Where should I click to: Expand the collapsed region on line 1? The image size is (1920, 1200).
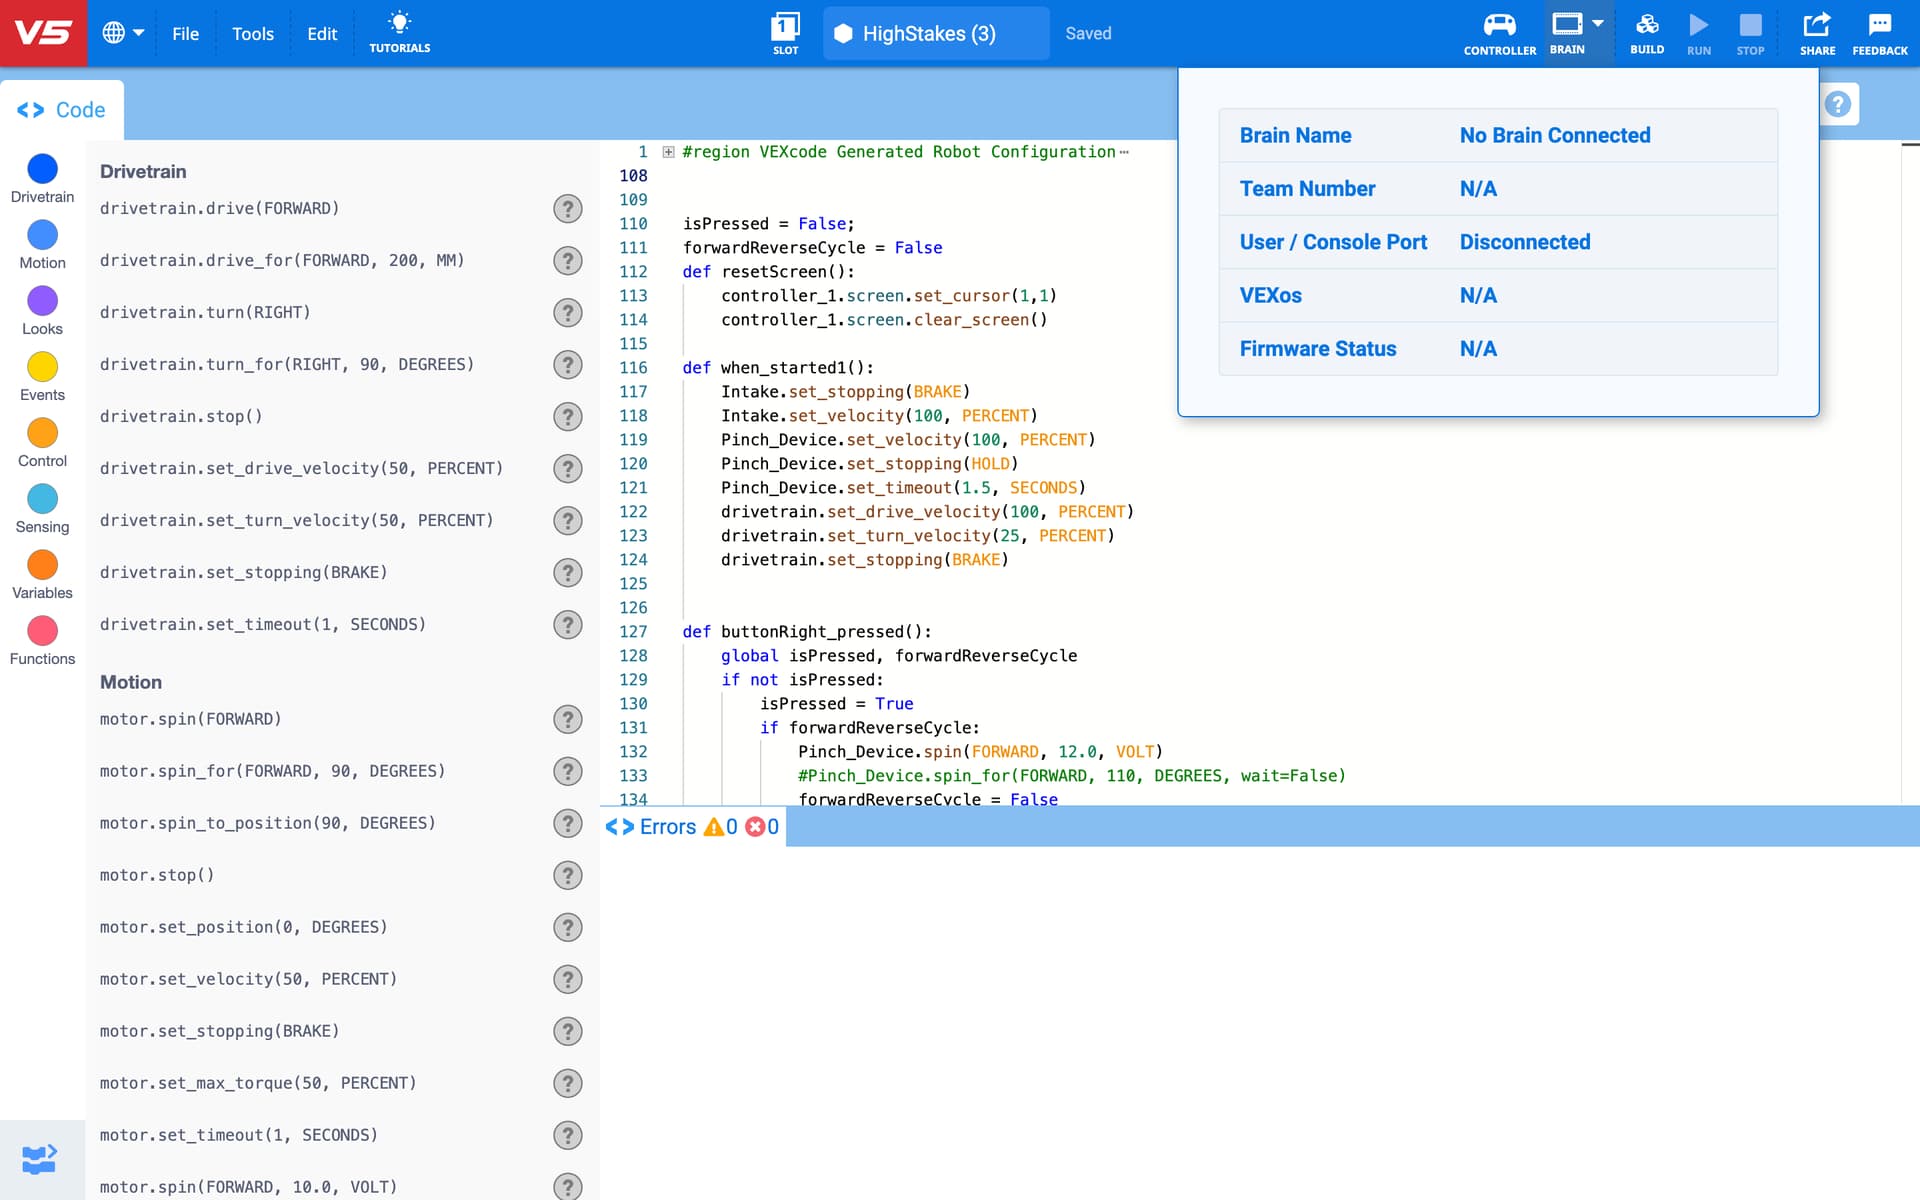point(668,152)
